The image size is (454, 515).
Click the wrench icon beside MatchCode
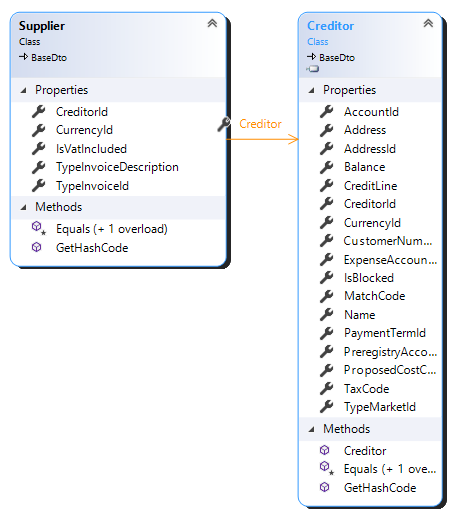(x=327, y=296)
